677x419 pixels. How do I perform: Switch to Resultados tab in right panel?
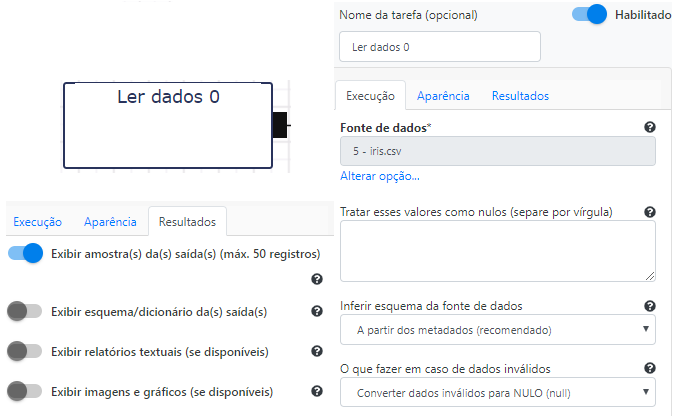point(520,96)
